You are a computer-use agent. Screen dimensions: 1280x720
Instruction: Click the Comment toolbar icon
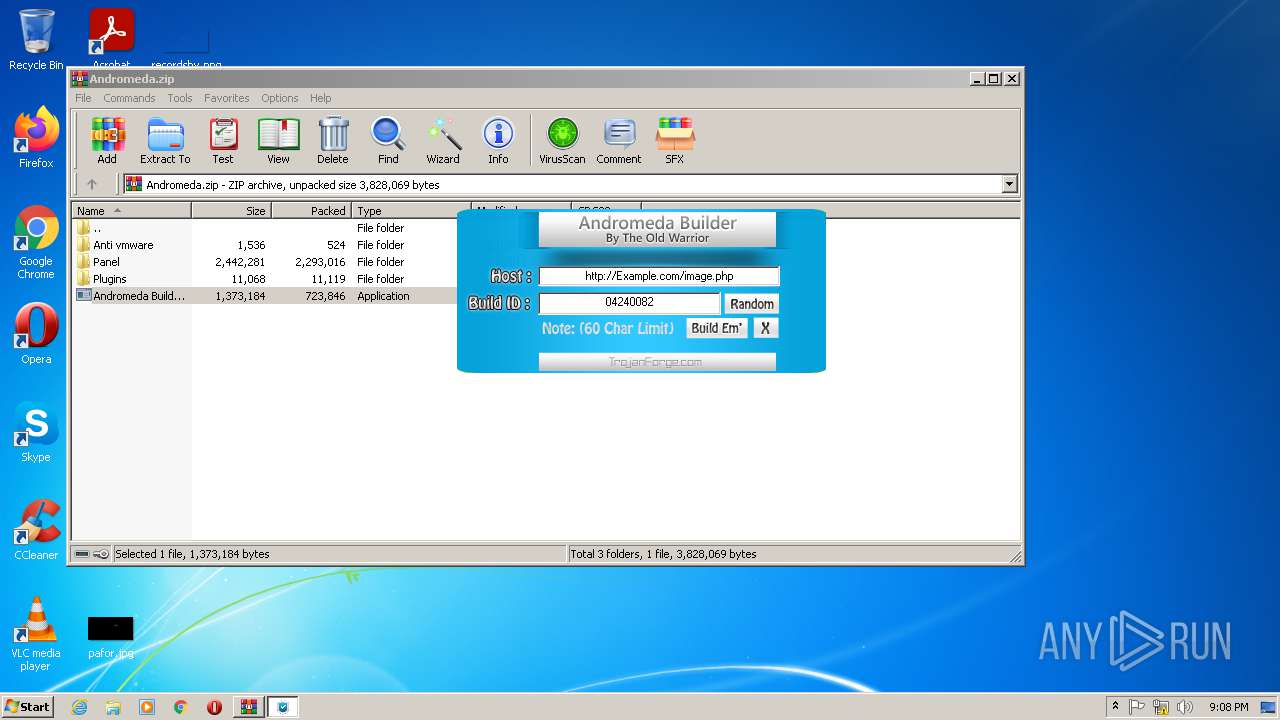619,140
